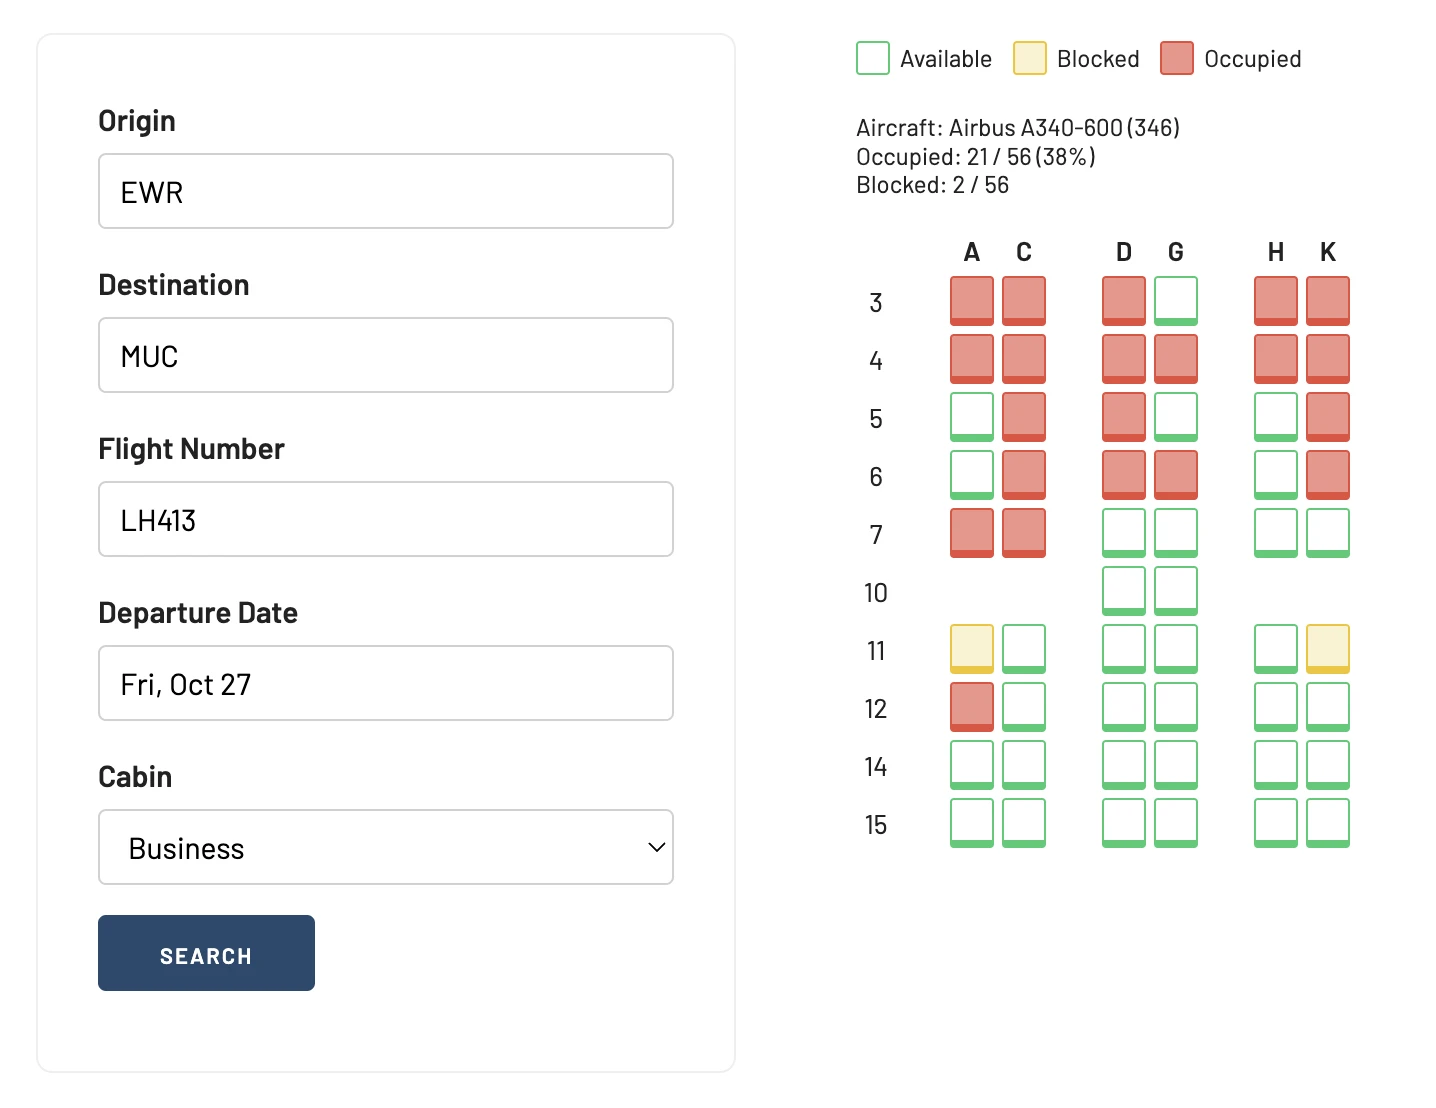1436x1108 pixels.
Task: Pick the blocked seat 11A
Action: 972,649
